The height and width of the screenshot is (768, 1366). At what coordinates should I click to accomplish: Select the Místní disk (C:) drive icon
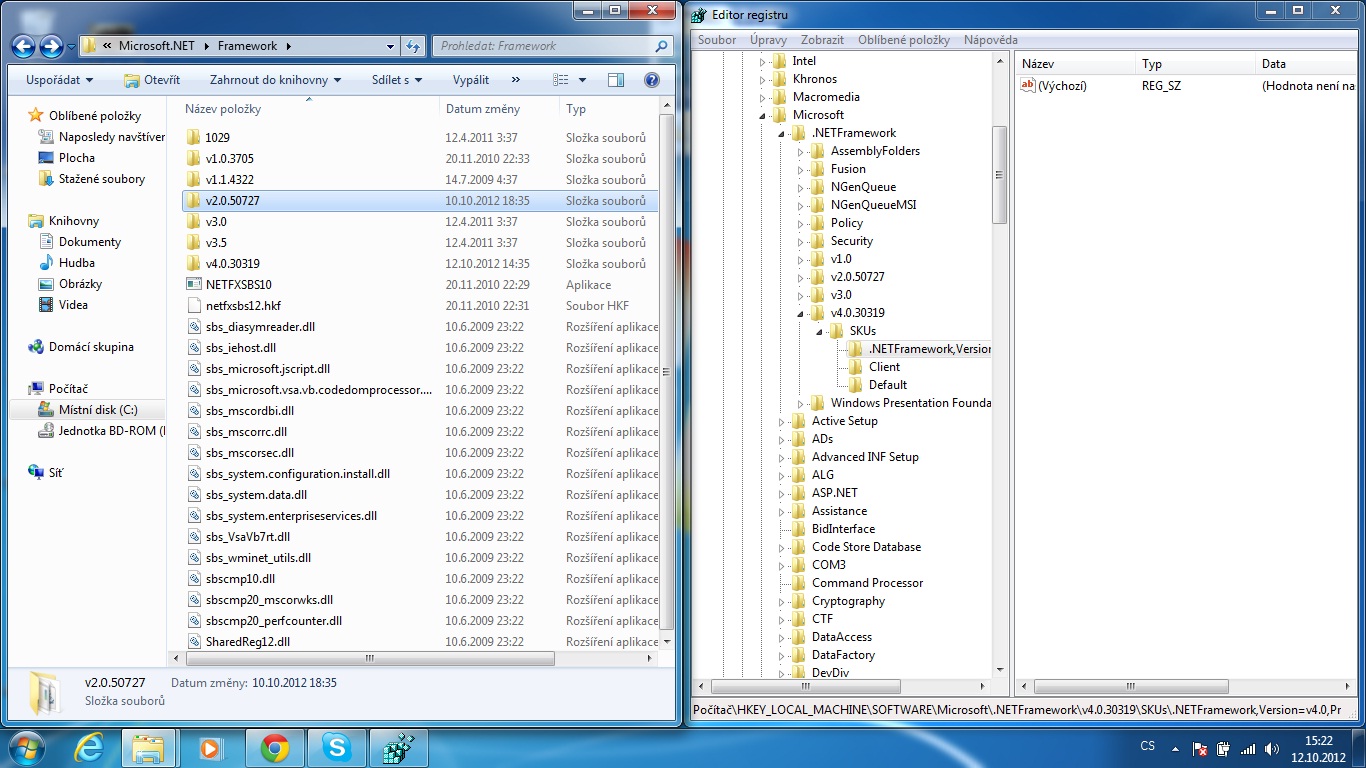pyautogui.click(x=46, y=410)
